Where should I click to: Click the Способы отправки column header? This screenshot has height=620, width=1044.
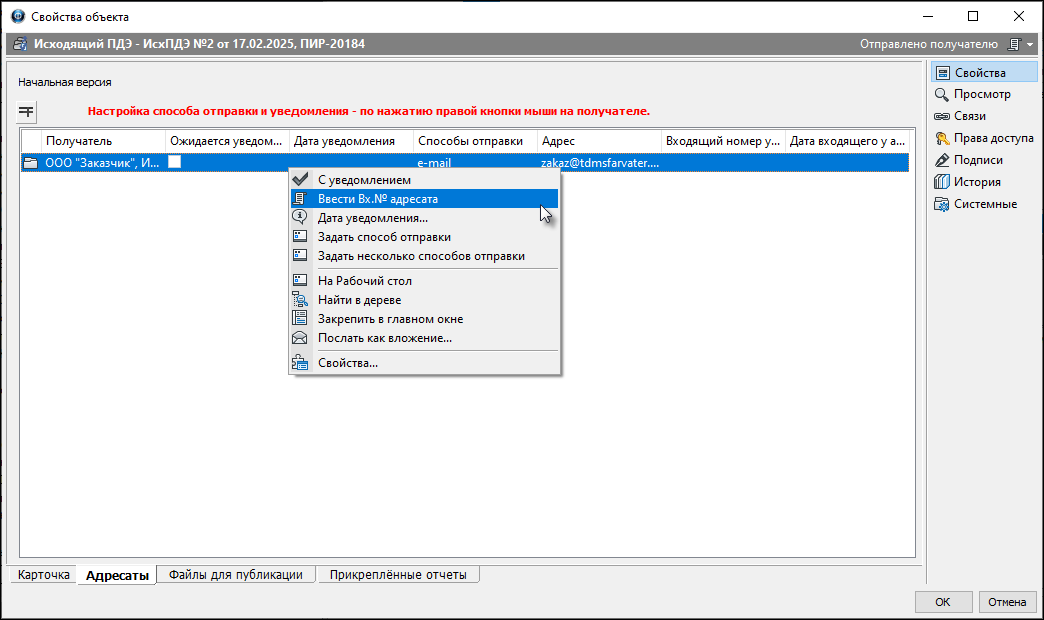(x=475, y=141)
